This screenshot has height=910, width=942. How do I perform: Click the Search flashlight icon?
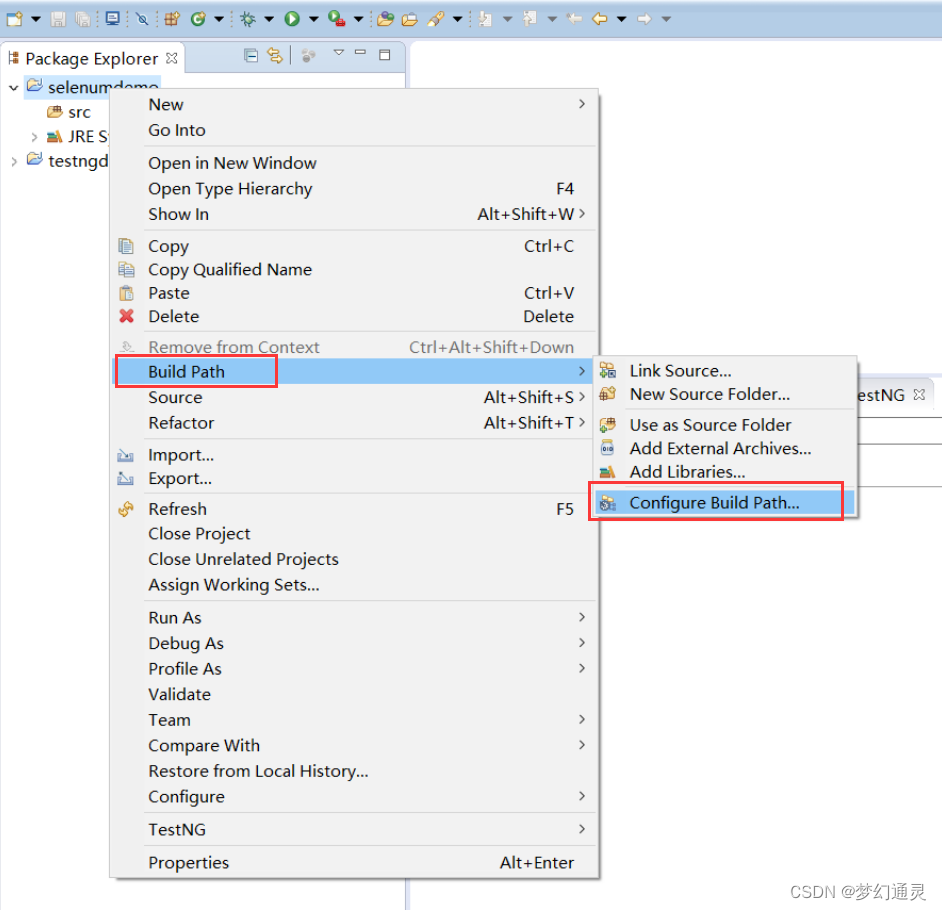(436, 19)
